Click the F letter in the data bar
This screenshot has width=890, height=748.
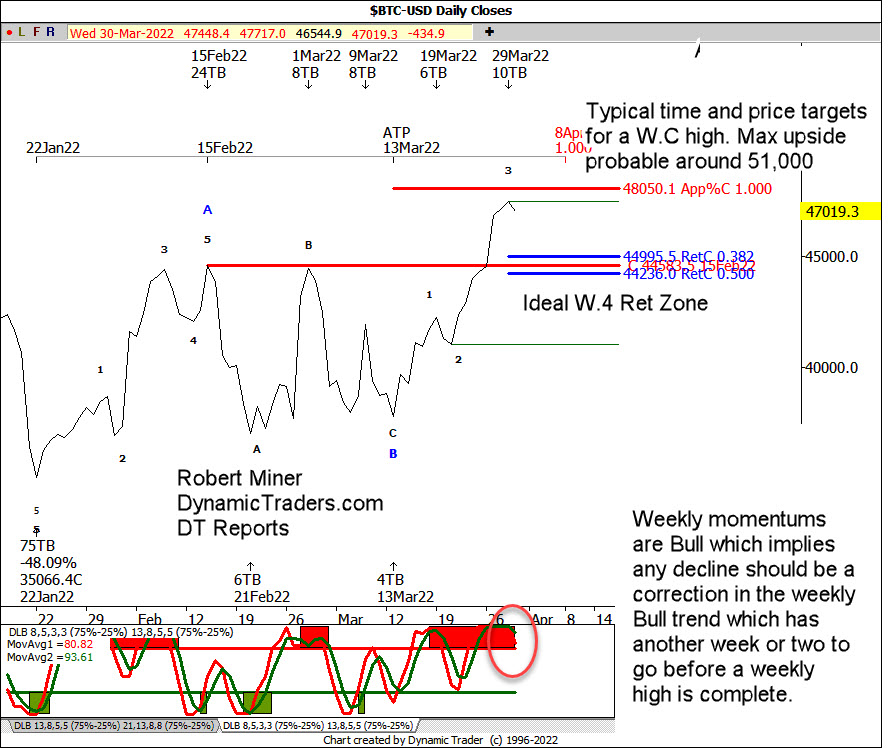(x=36, y=32)
